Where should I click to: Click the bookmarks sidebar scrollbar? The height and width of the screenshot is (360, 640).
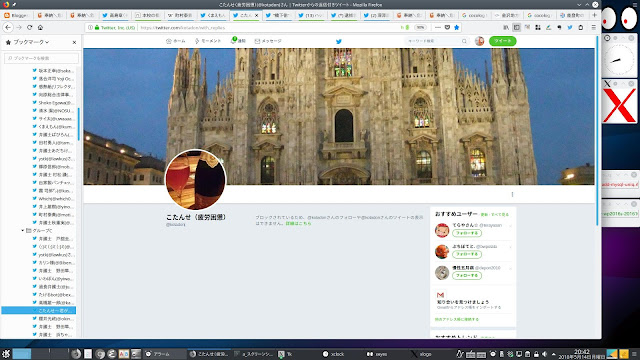coord(78,124)
